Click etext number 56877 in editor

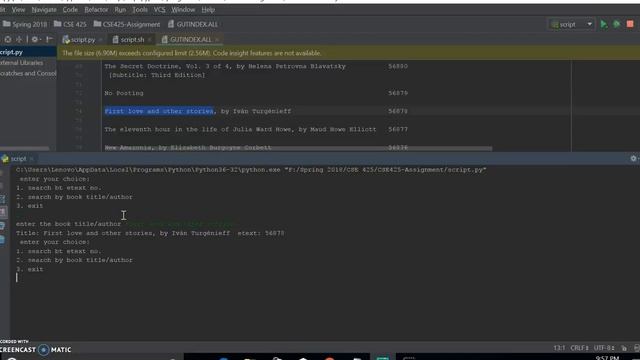click(x=398, y=129)
